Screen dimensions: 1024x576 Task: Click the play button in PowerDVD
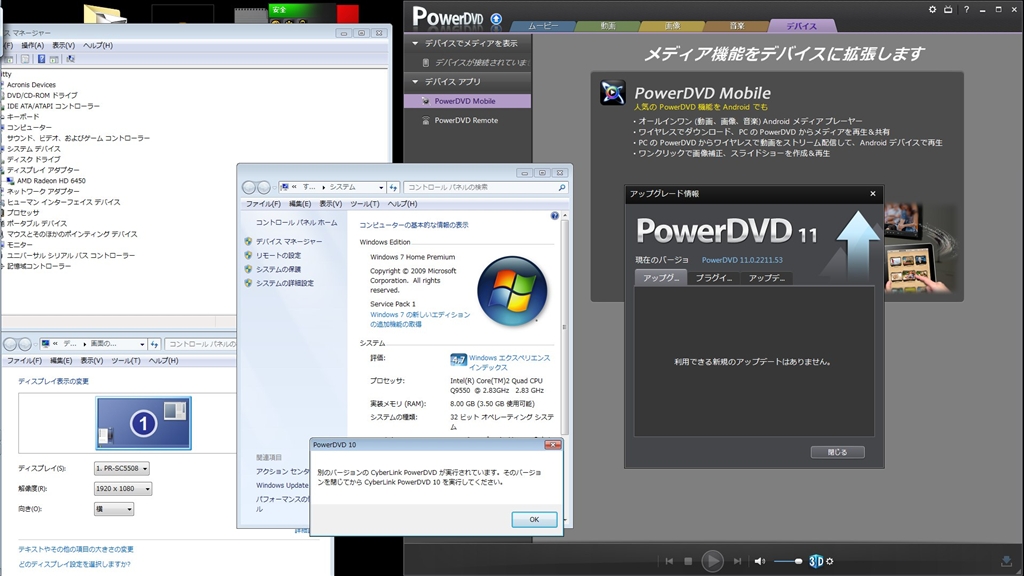coord(712,560)
